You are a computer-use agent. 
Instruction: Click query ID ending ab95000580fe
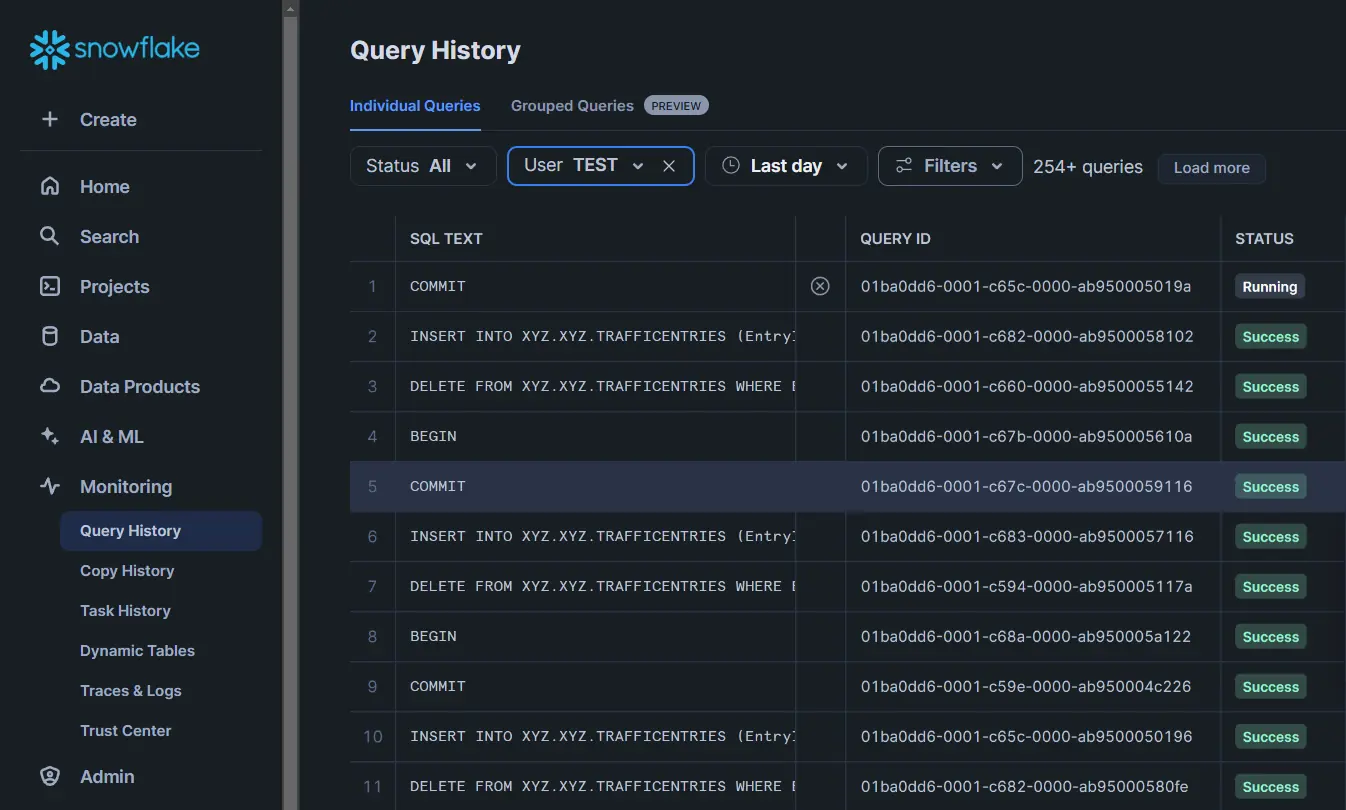[1025, 786]
